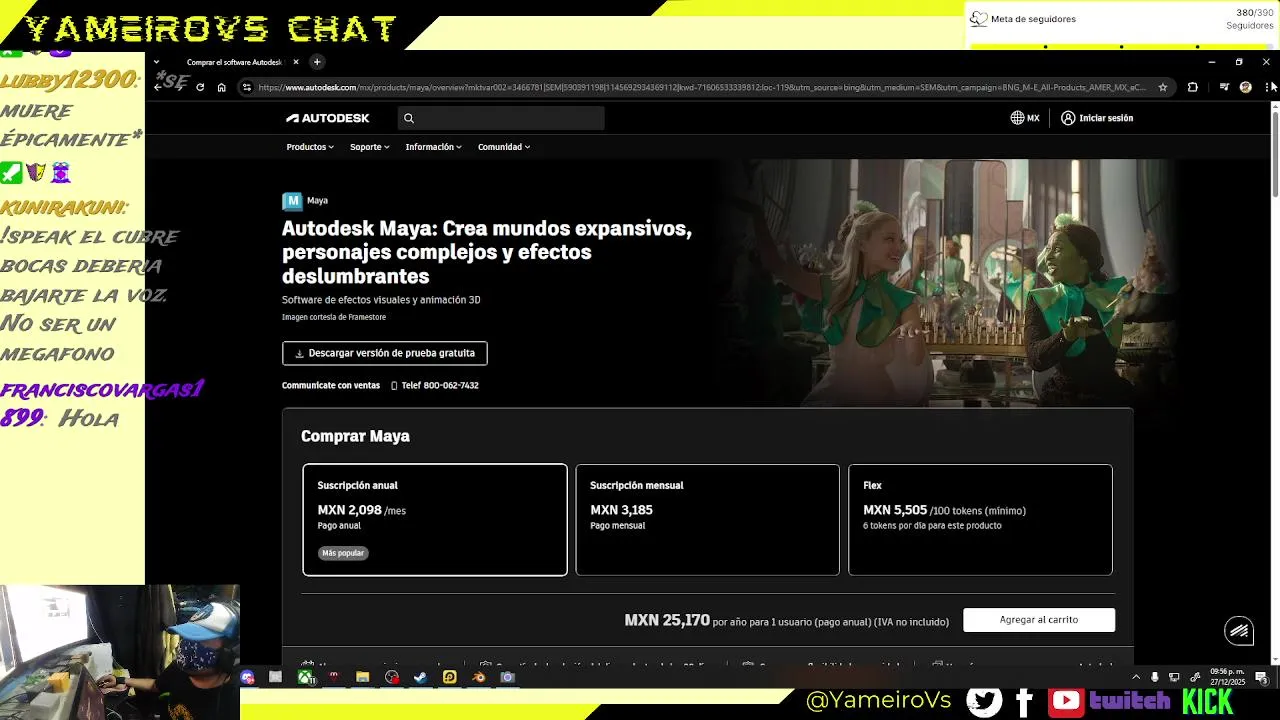Click the Comunícate con ventas text
1280x720 pixels.
pyautogui.click(x=331, y=385)
